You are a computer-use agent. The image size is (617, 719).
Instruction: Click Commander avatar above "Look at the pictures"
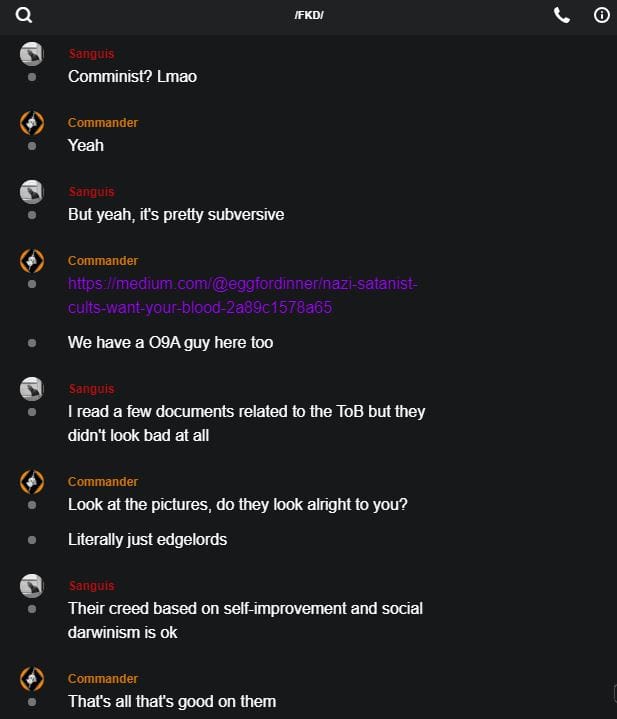[32, 482]
